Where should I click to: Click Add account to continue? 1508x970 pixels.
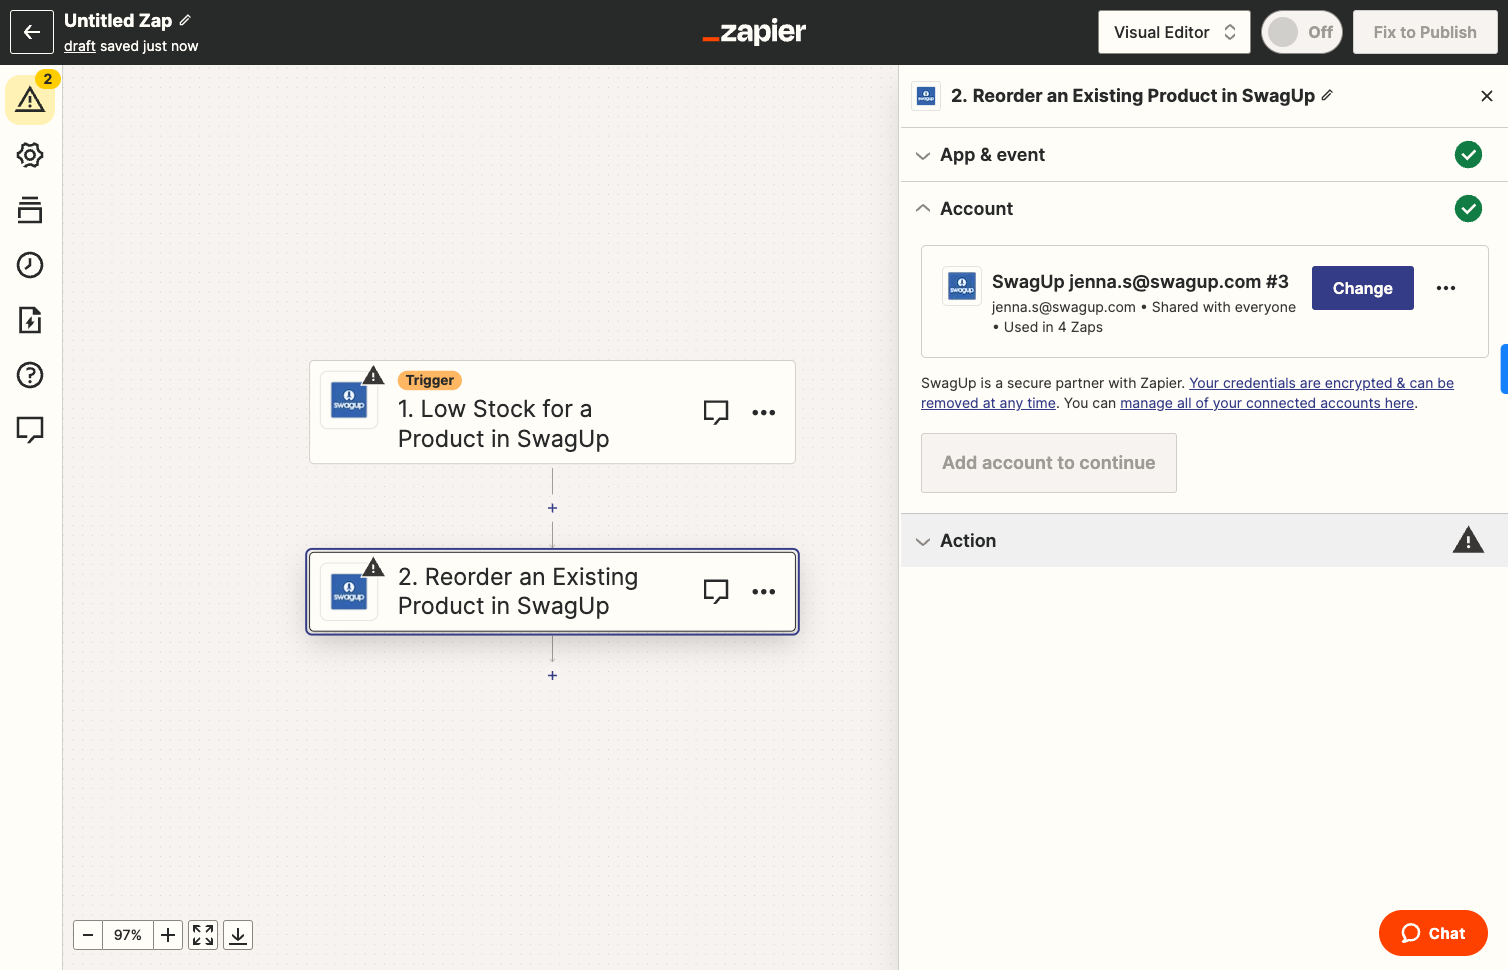point(1048,463)
